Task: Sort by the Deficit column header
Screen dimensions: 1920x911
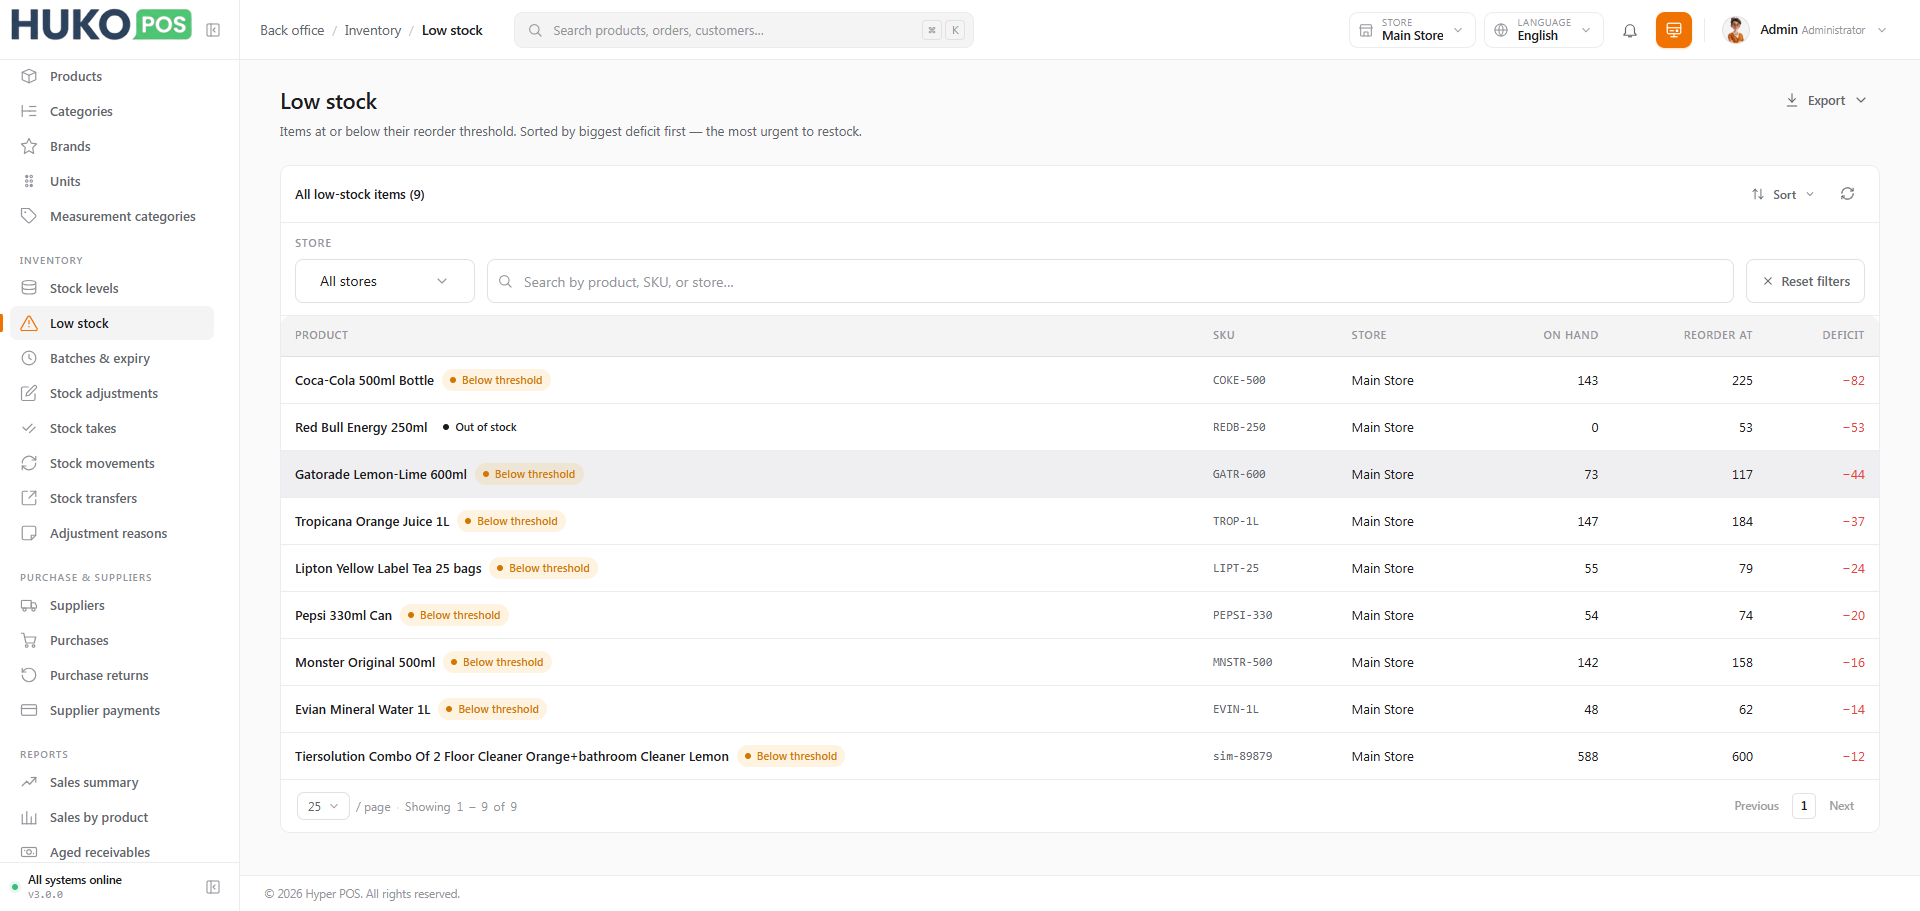Action: point(1843,335)
